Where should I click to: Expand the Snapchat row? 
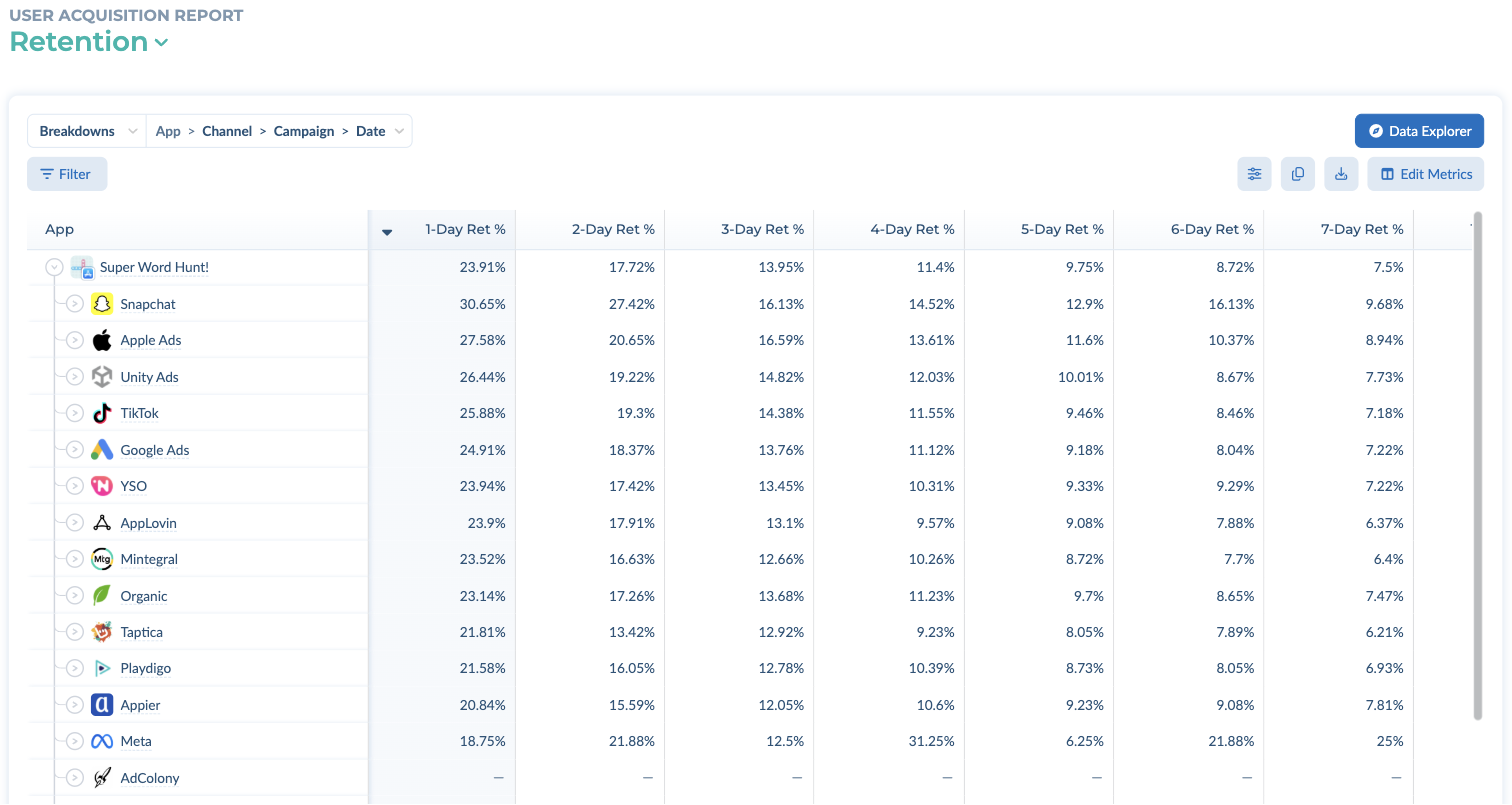[74, 304]
